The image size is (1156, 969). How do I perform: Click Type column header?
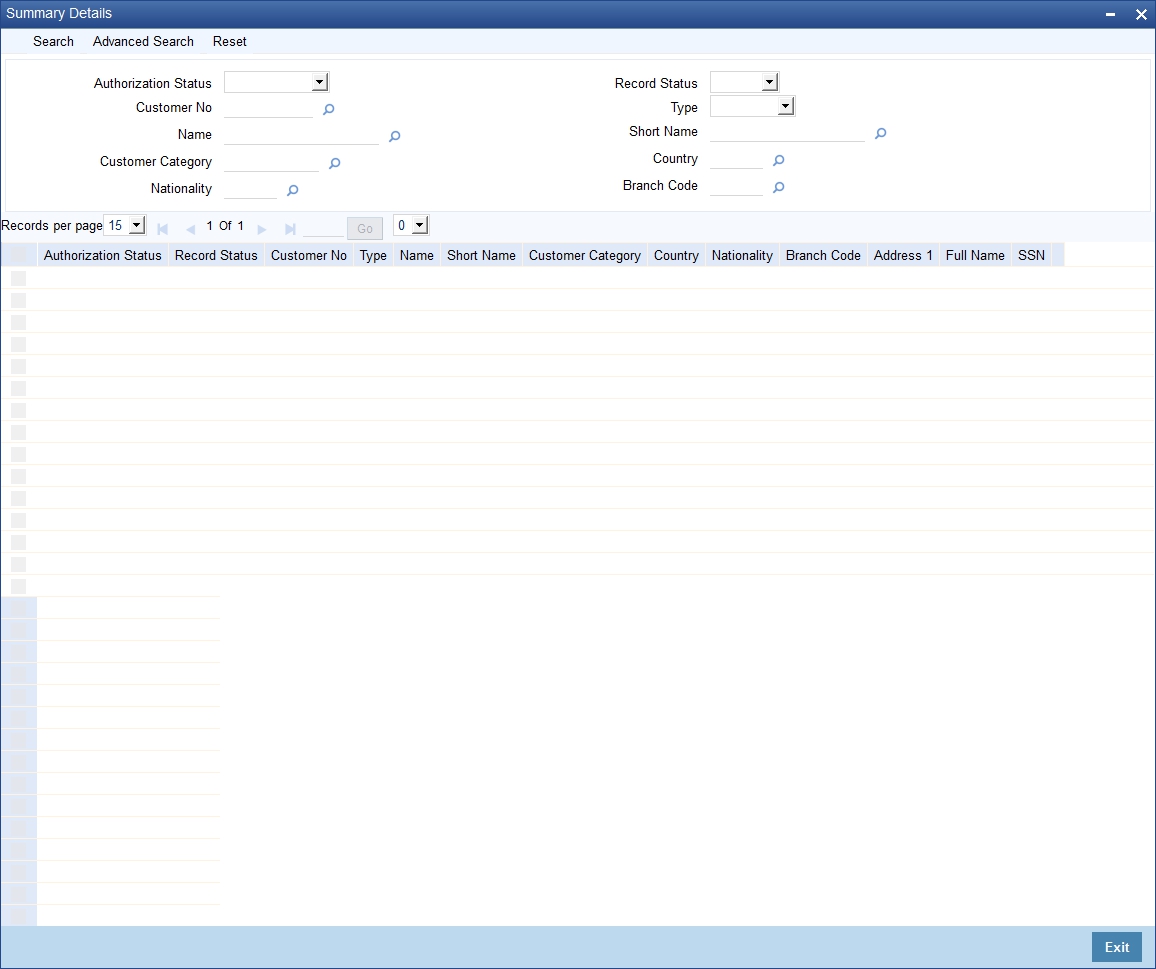click(x=373, y=255)
